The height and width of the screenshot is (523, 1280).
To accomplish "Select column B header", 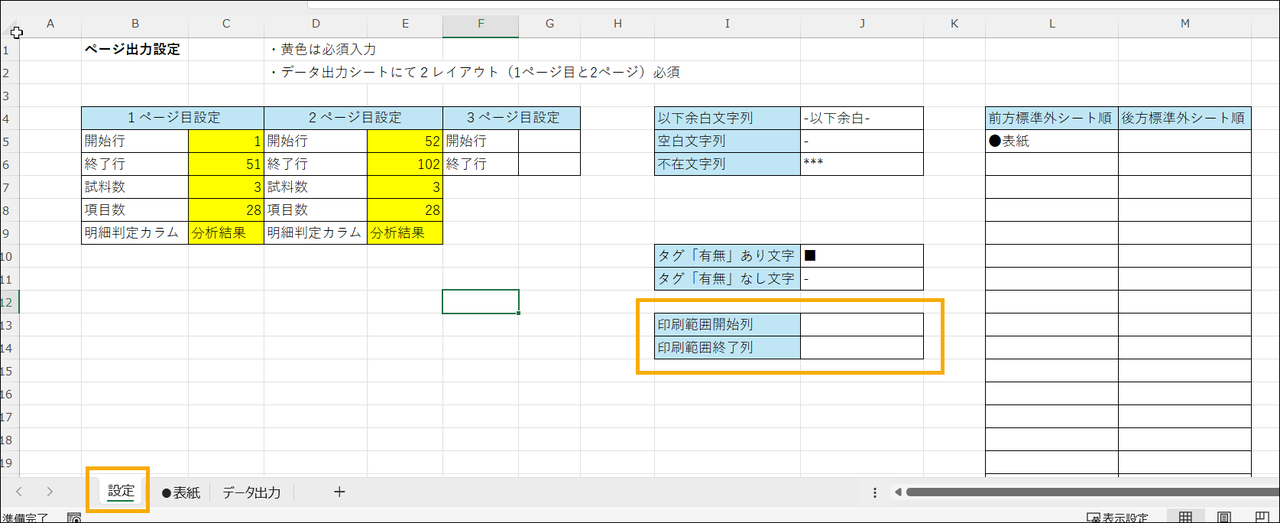I will click(135, 23).
